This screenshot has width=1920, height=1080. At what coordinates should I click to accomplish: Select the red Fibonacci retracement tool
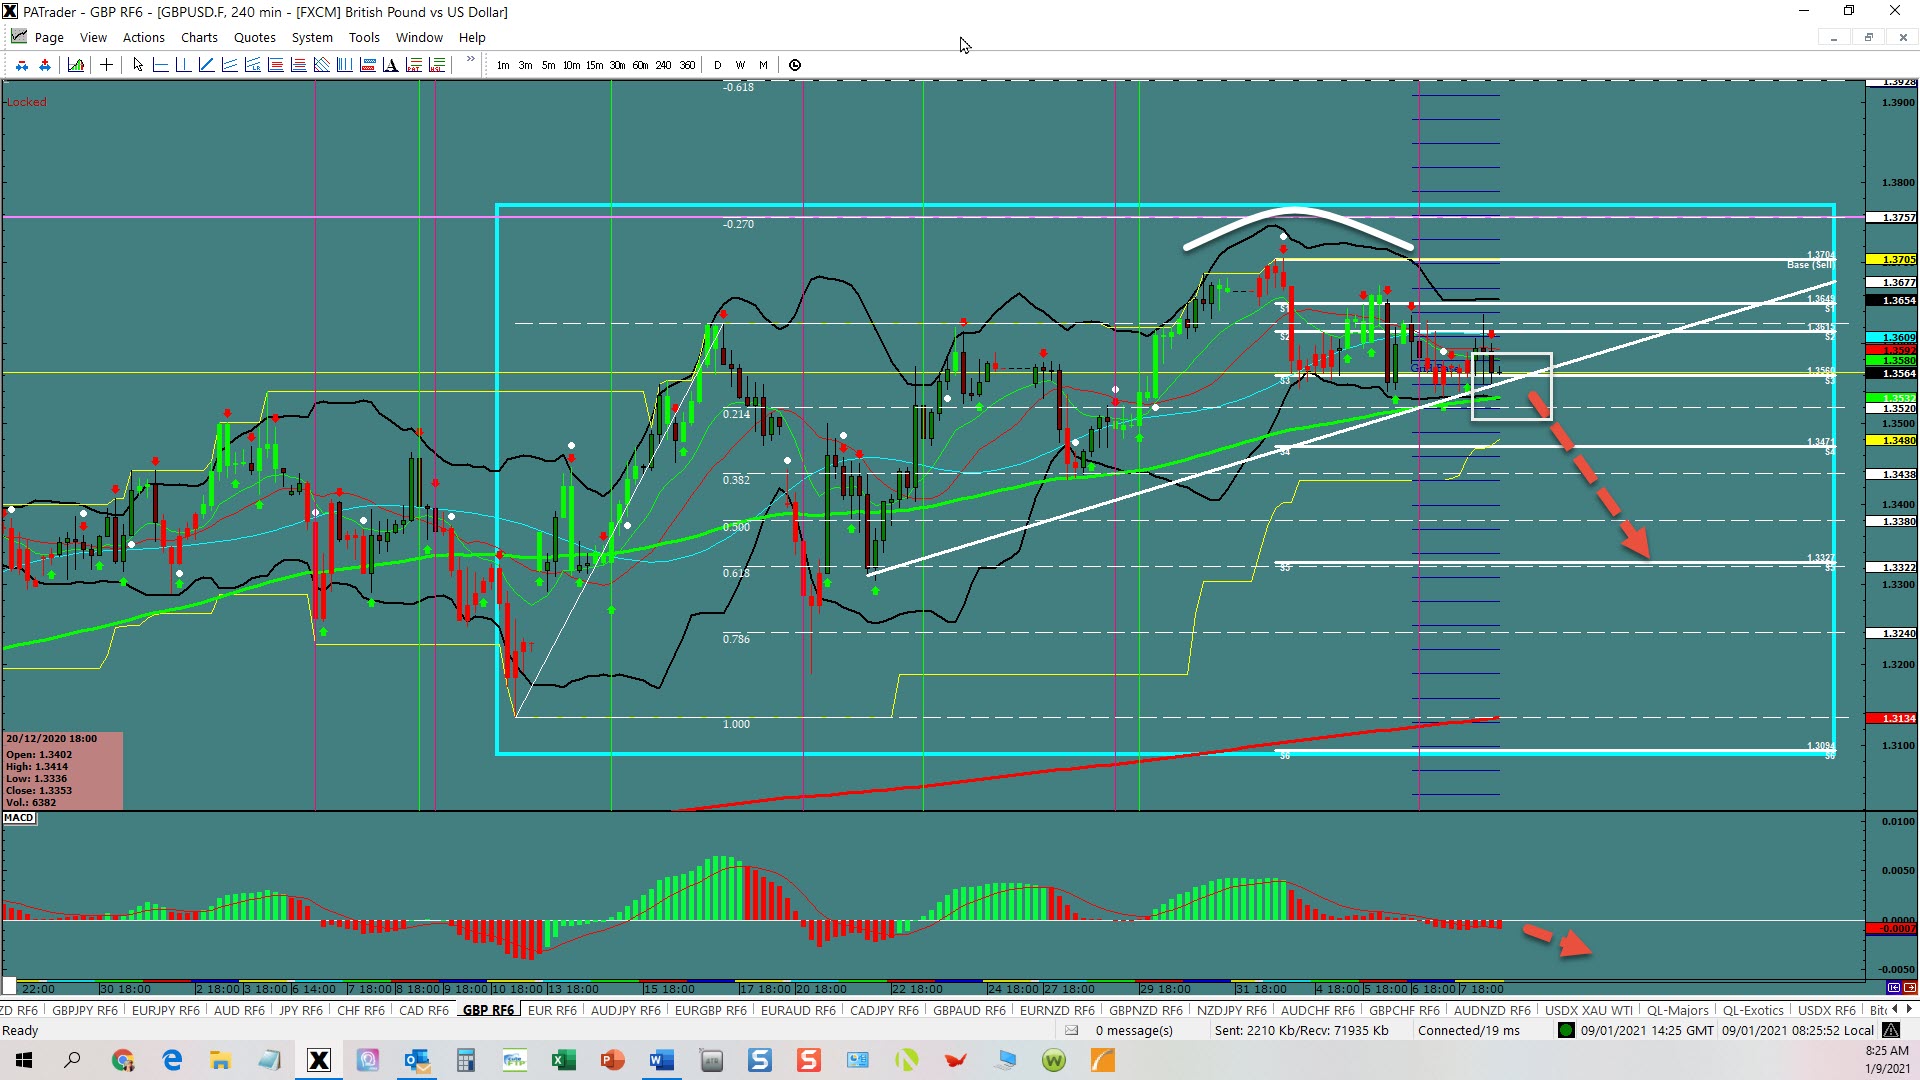pyautogui.click(x=276, y=65)
